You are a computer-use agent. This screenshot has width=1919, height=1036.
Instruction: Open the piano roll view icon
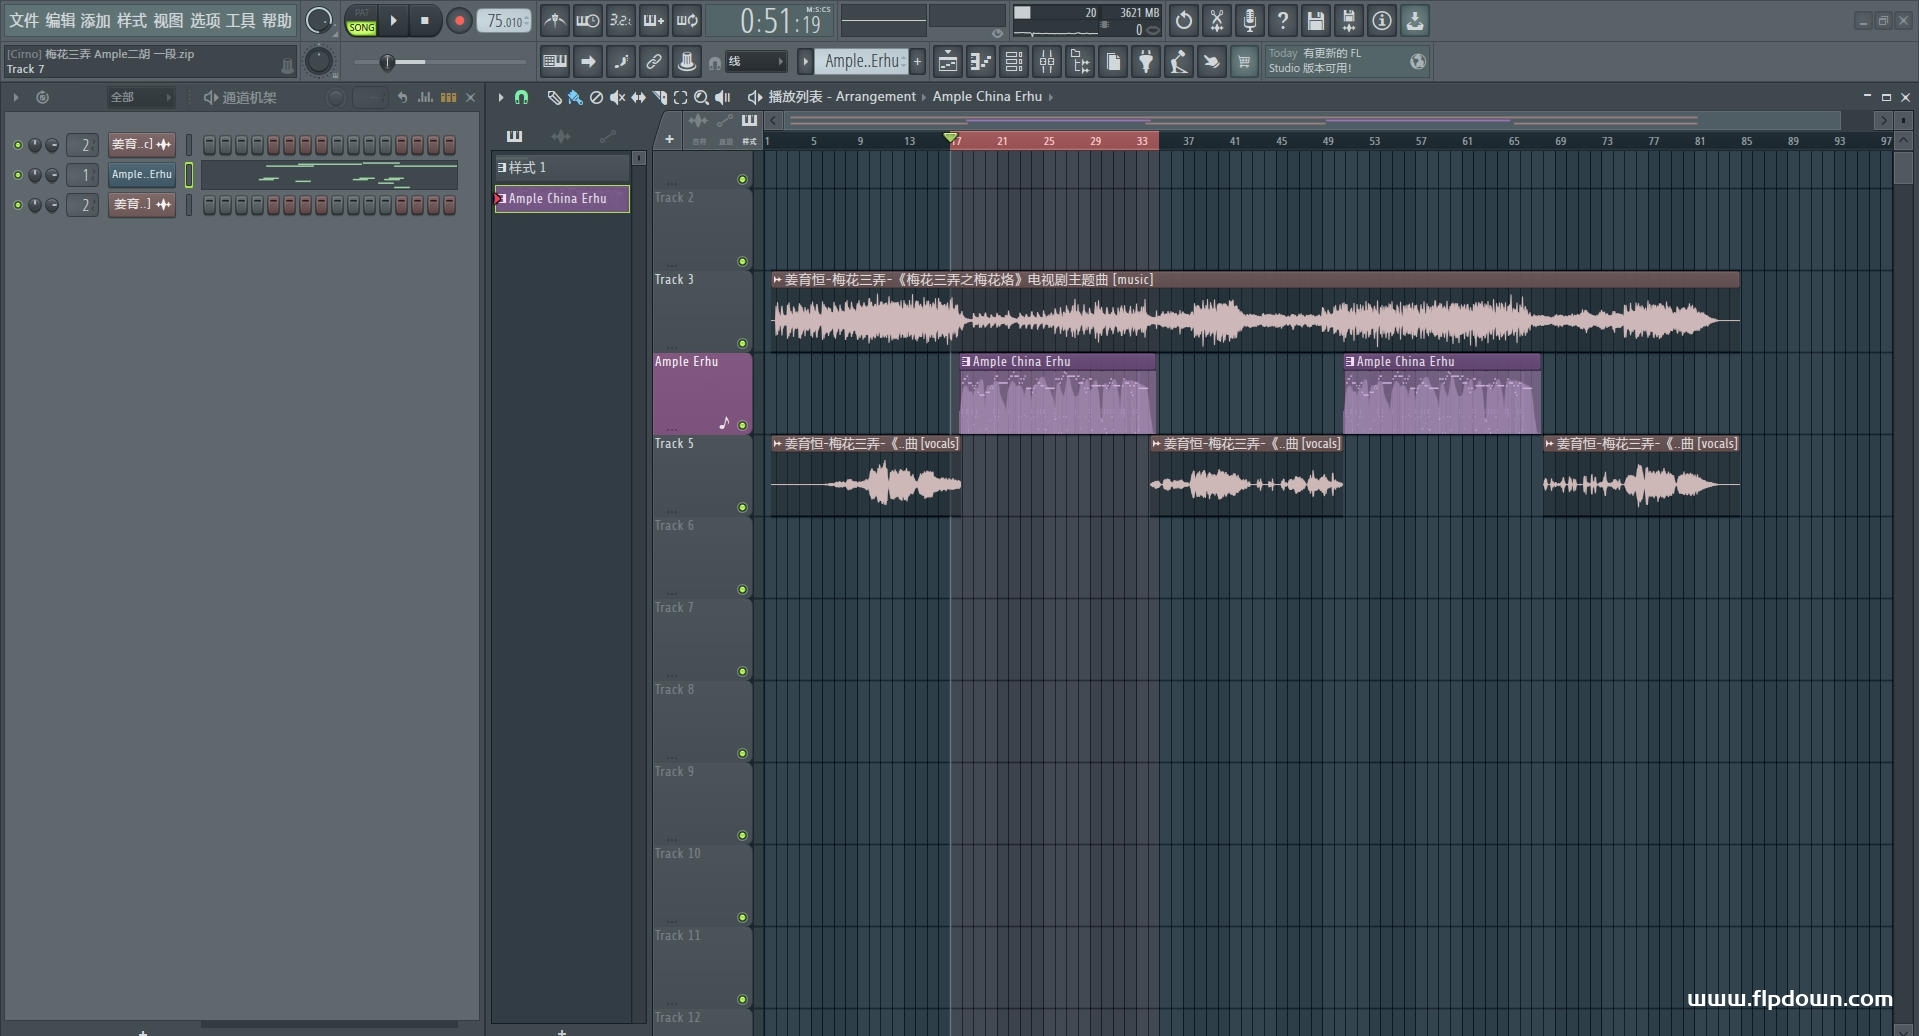[x=981, y=62]
